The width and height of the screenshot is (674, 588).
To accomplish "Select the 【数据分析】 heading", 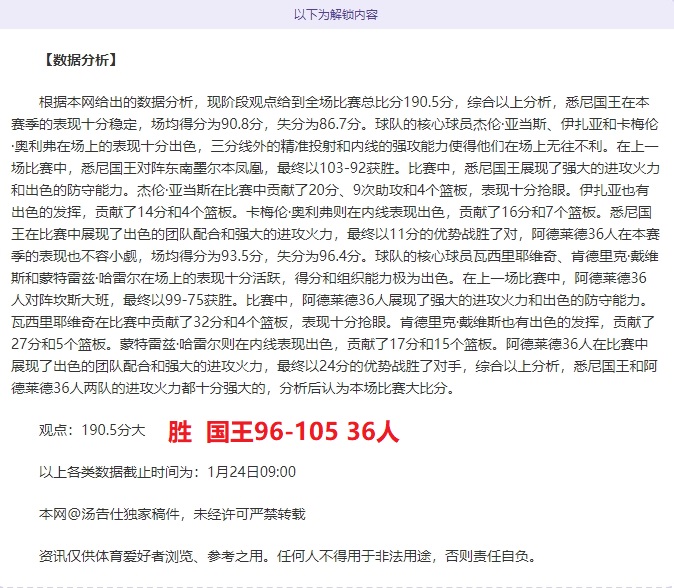I will pos(80,60).
